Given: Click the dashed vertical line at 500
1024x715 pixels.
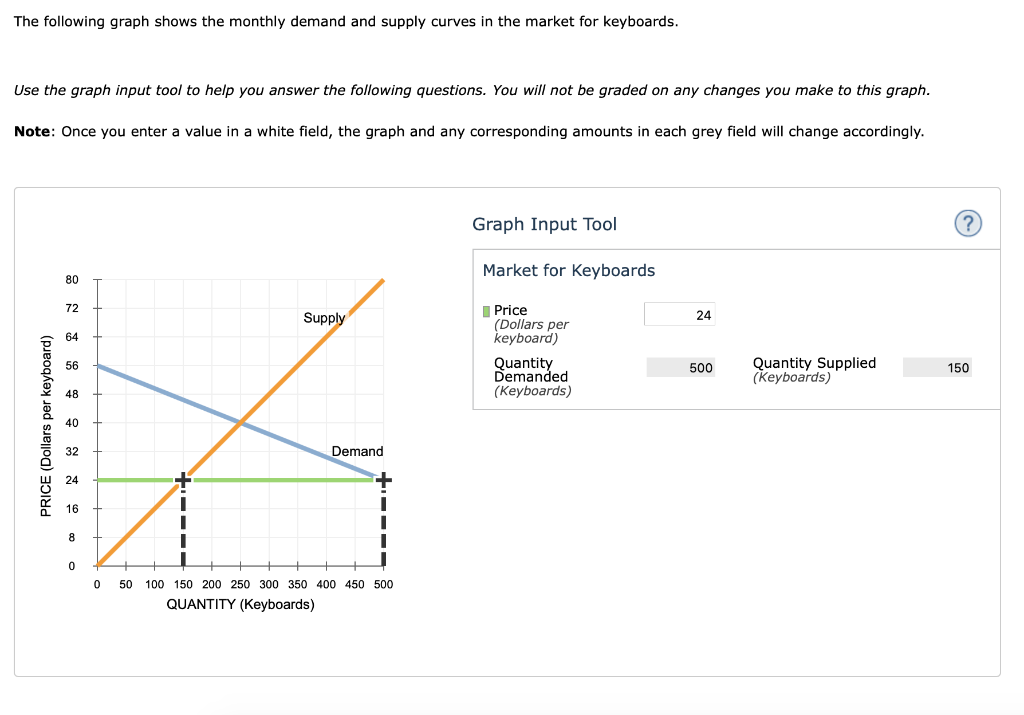Looking at the screenshot, I should (x=383, y=525).
